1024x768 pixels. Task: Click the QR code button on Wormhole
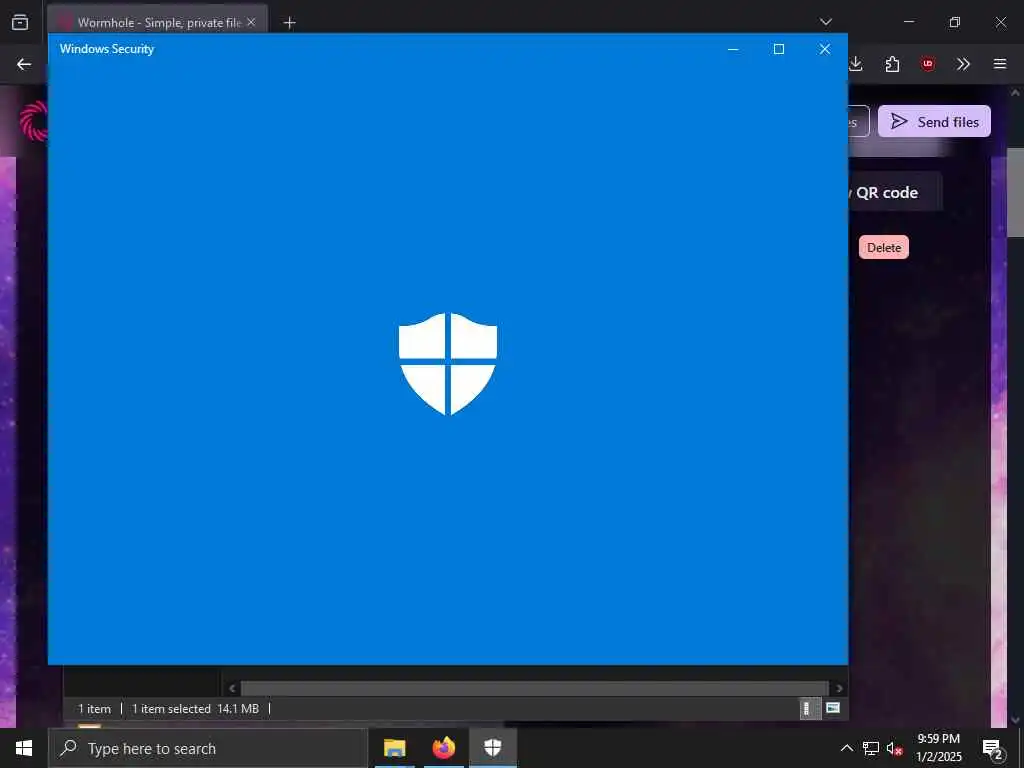pyautogui.click(x=895, y=192)
